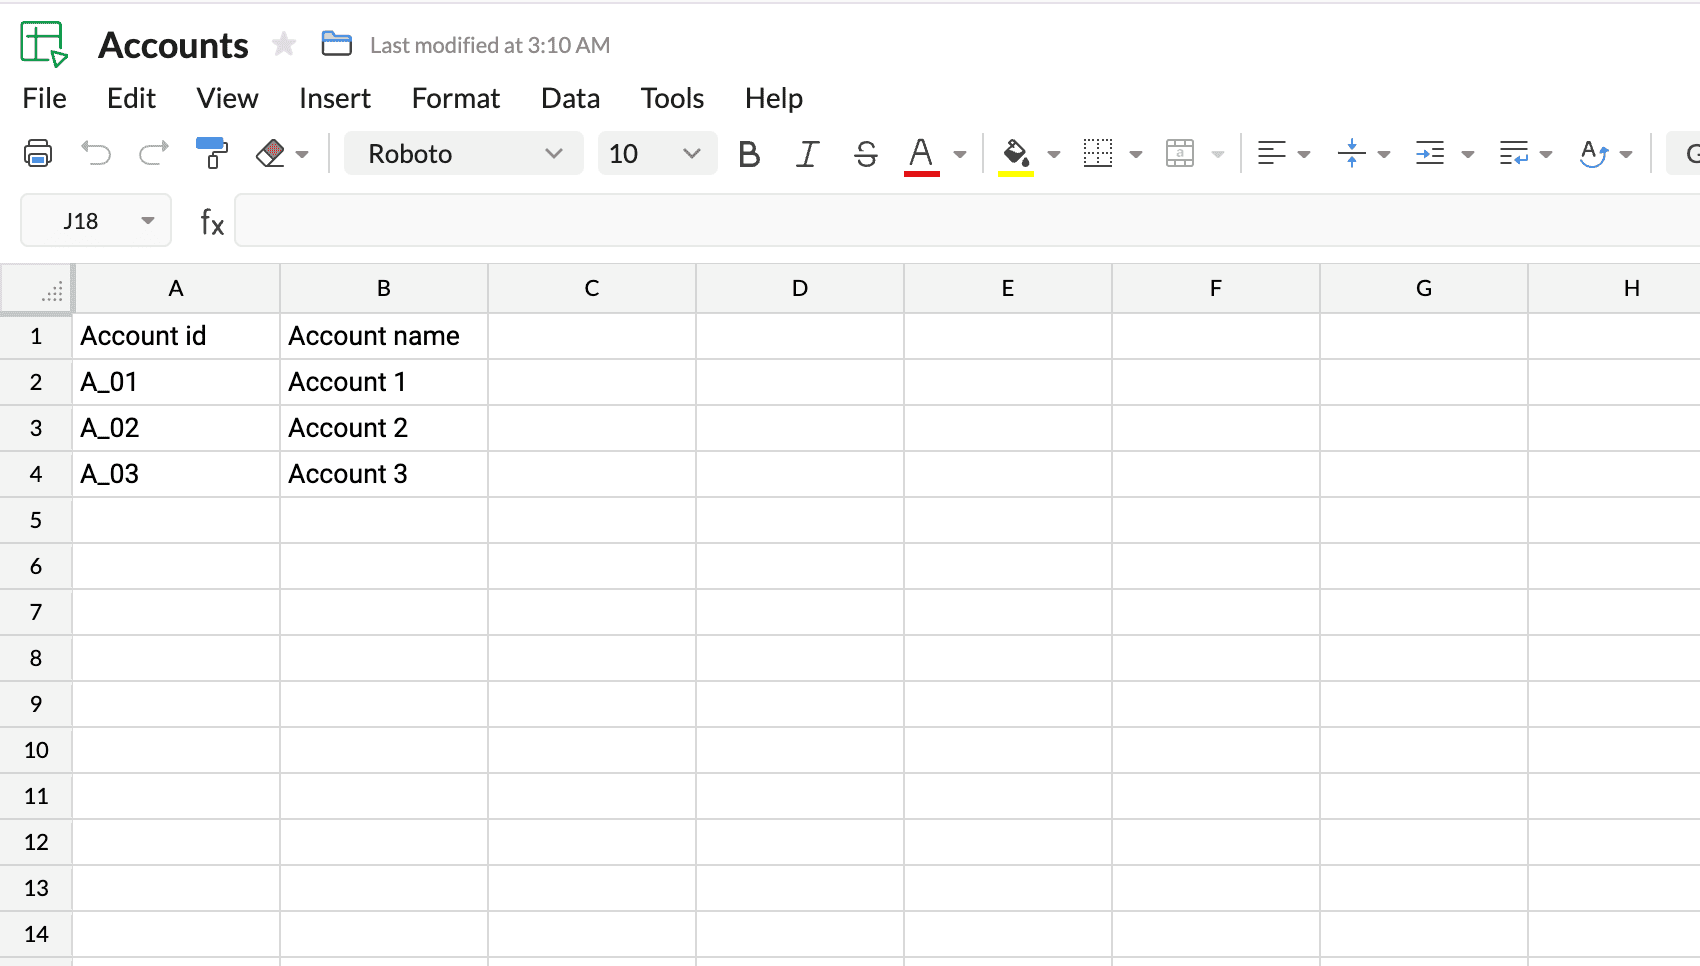
Task: Expand the fill color picker arrow
Action: [x=1054, y=155]
